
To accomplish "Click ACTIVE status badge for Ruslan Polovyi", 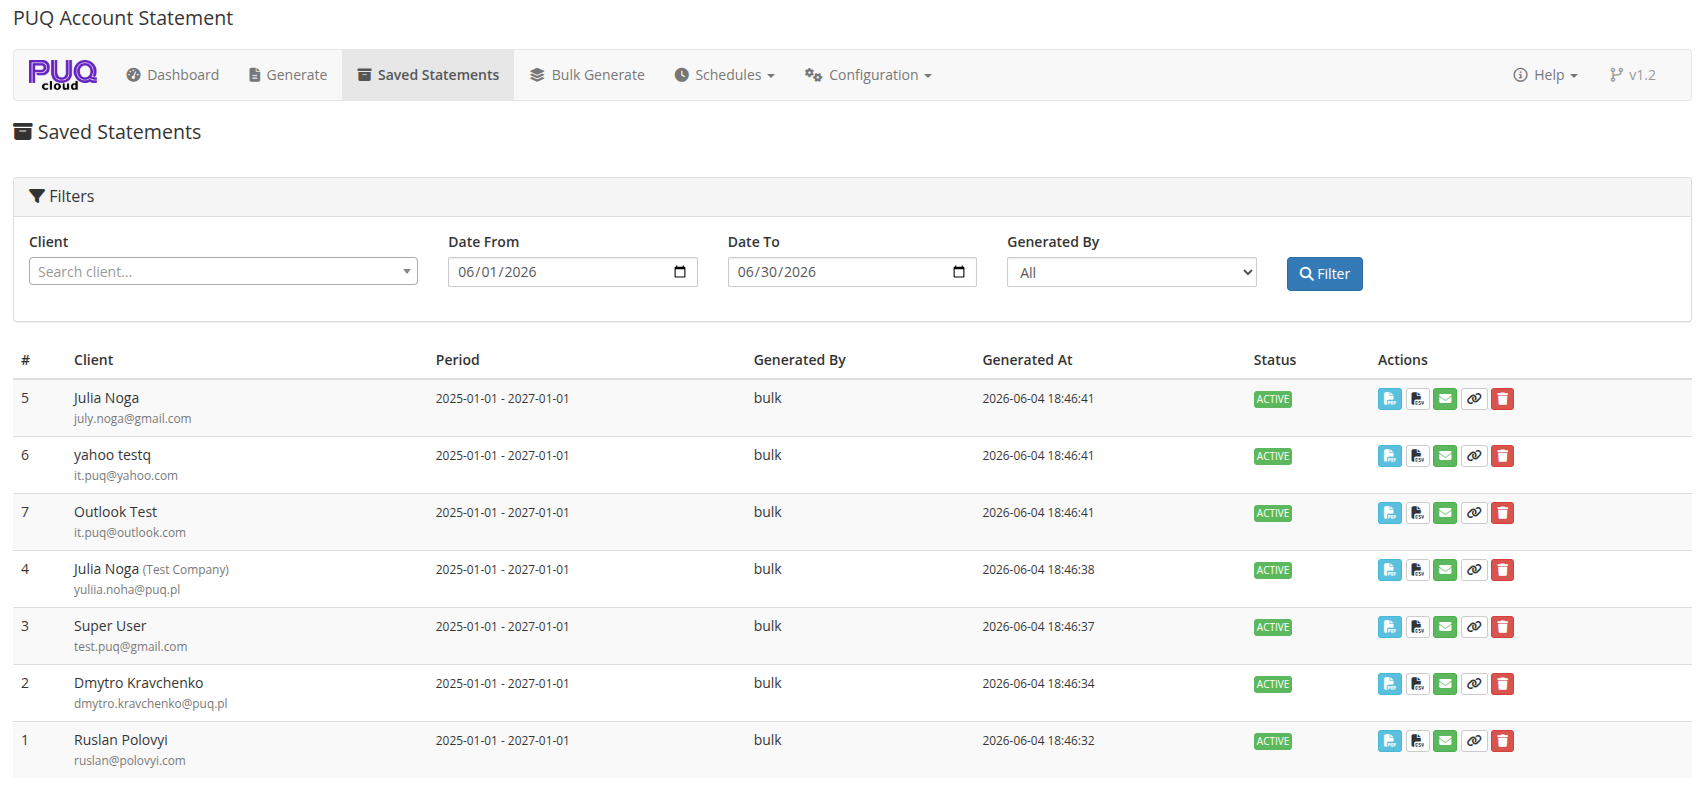I will coord(1273,741).
